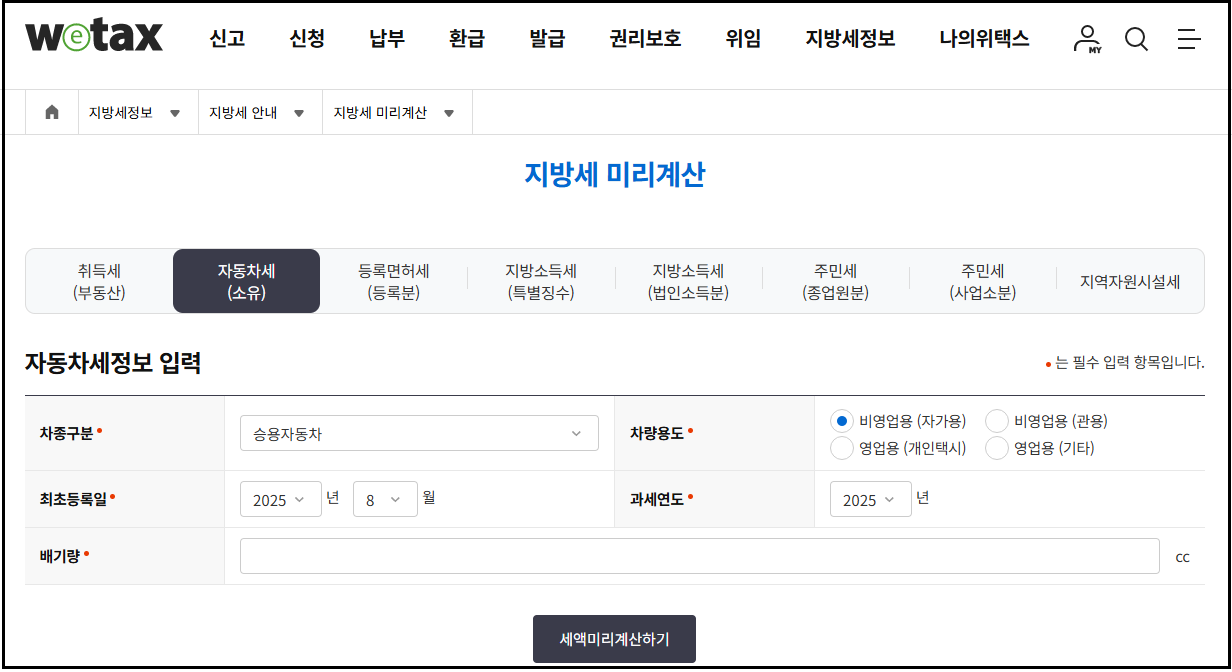Select the 영업용 (기타) radio button
Image resolution: width=1232 pixels, height=672 pixels.
tap(996, 448)
